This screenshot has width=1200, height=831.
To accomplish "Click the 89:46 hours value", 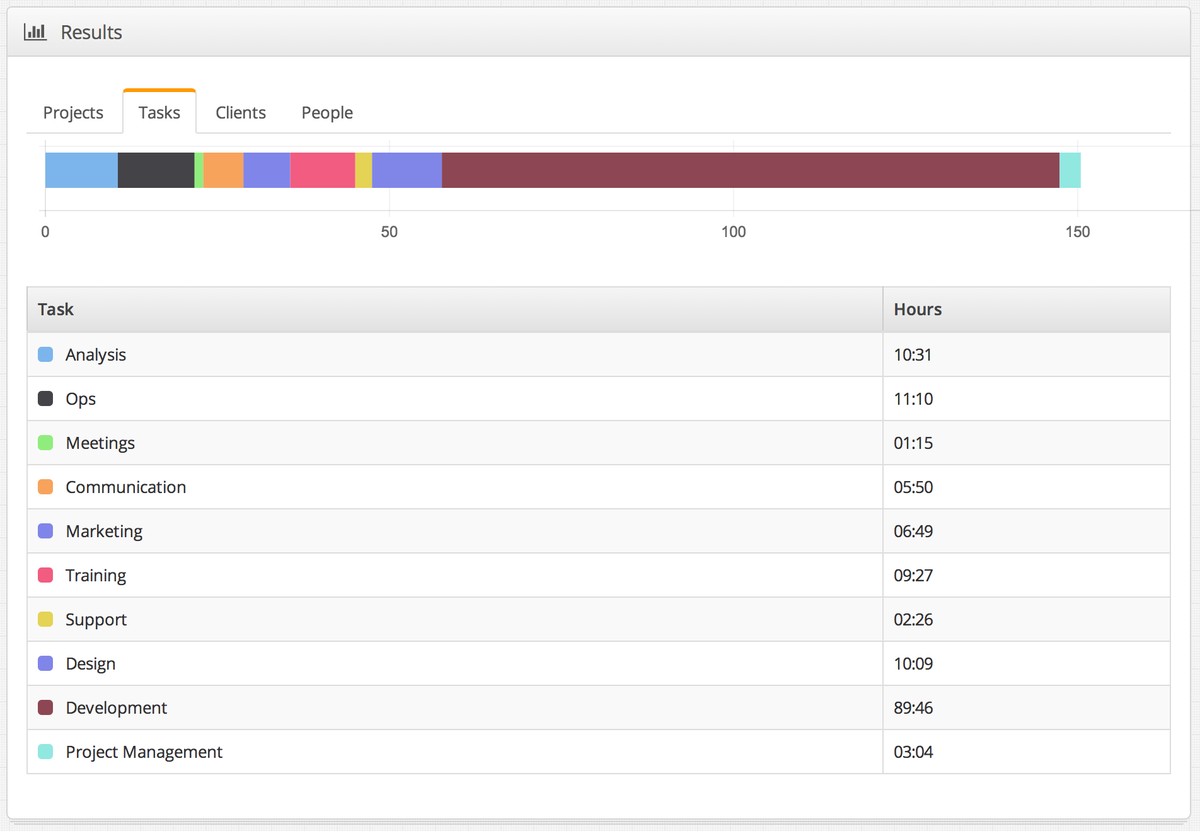I will pyautogui.click(x=913, y=707).
